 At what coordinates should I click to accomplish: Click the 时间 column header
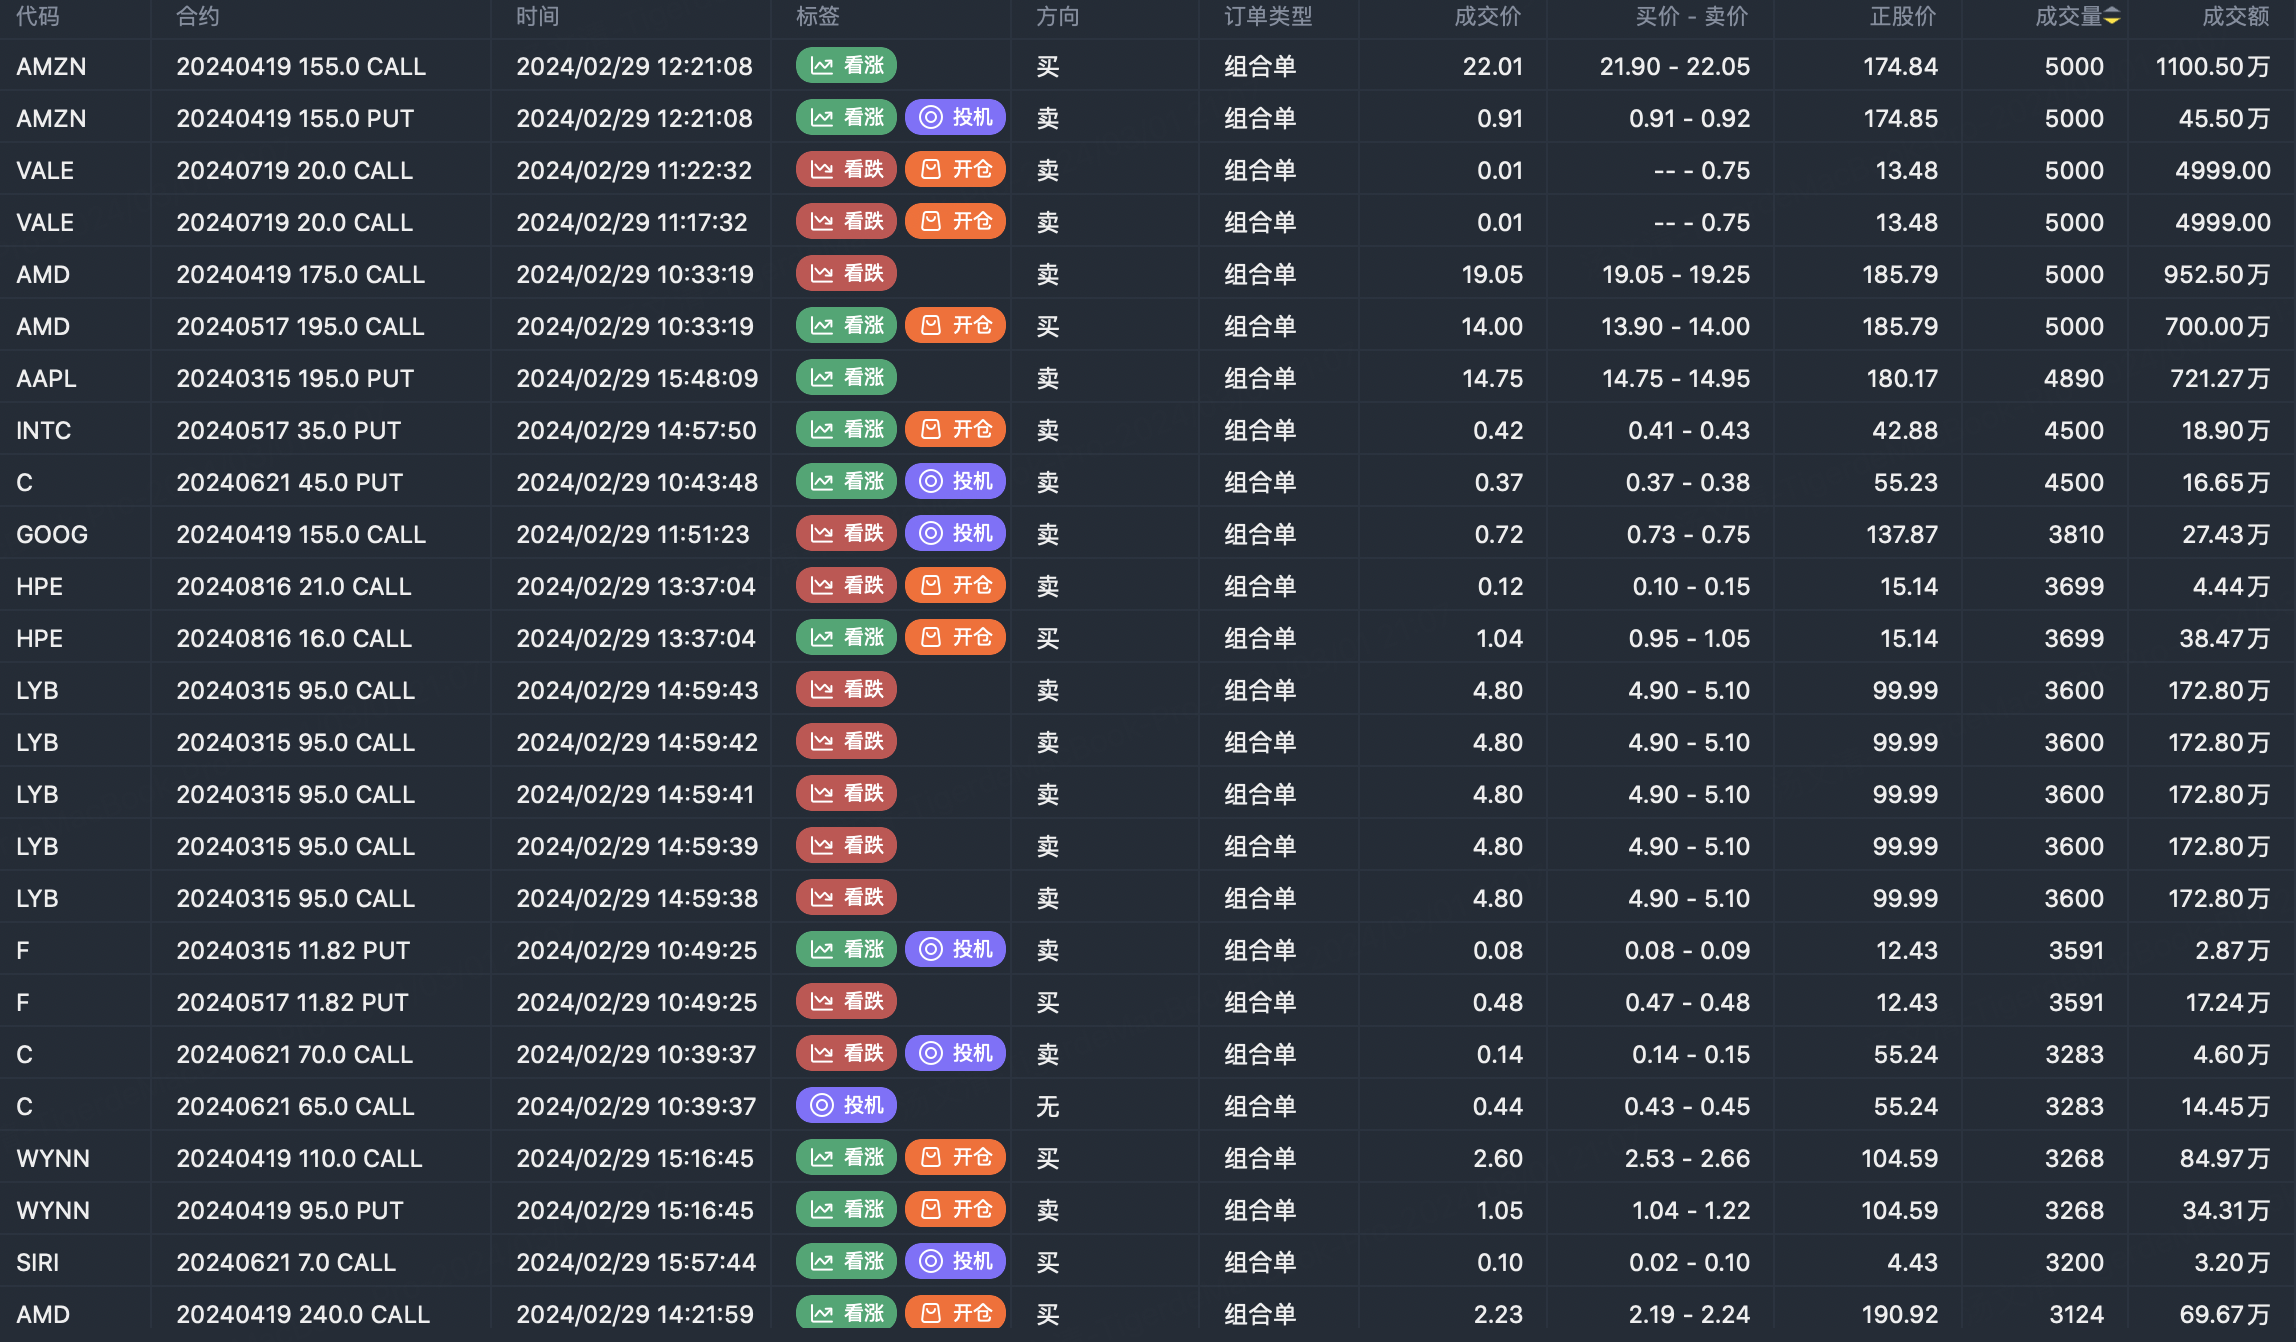(538, 16)
